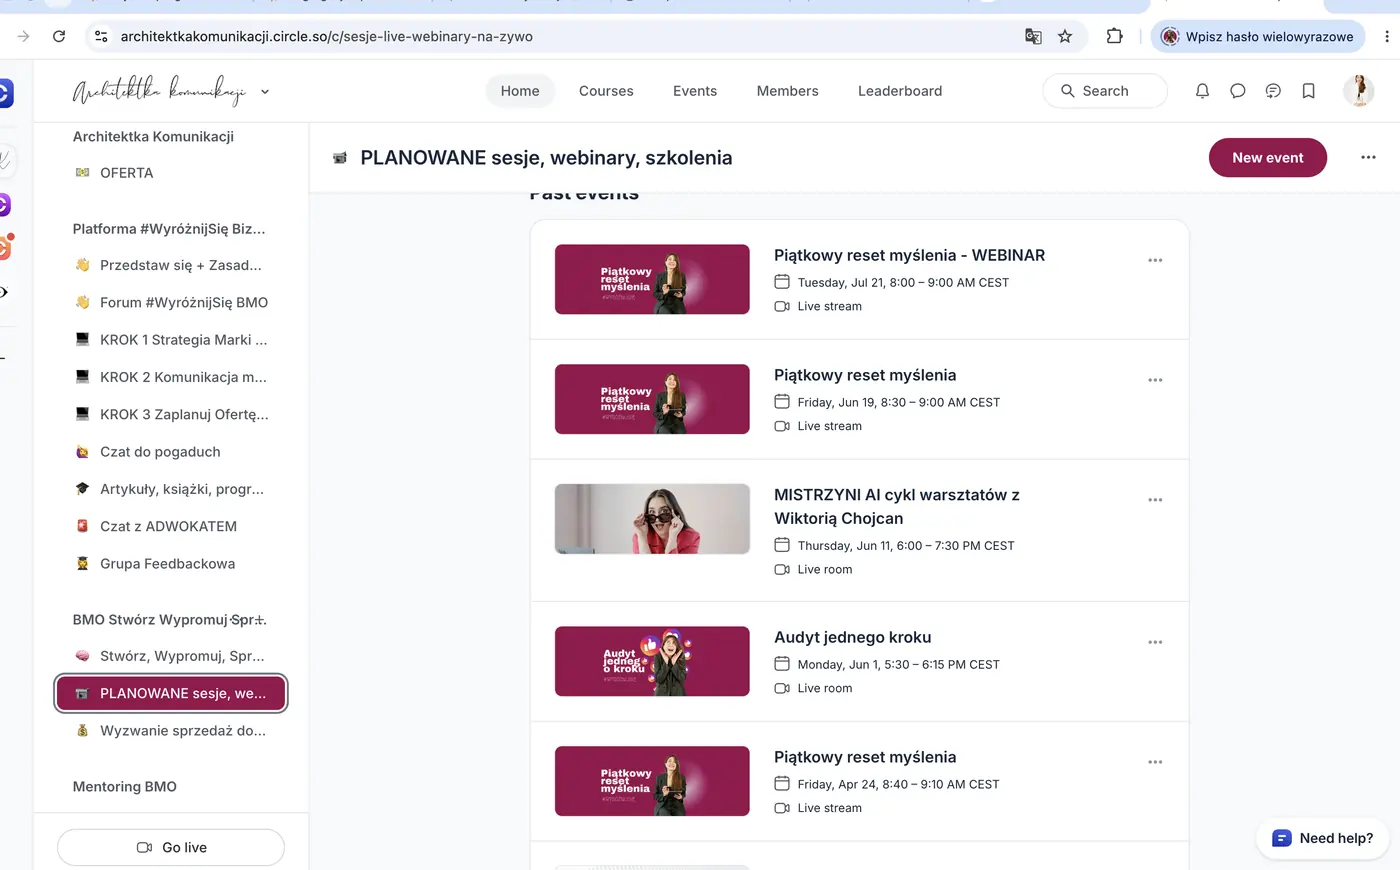Expand community switcher chevron next to logo
The image size is (1400, 870).
pos(265,91)
